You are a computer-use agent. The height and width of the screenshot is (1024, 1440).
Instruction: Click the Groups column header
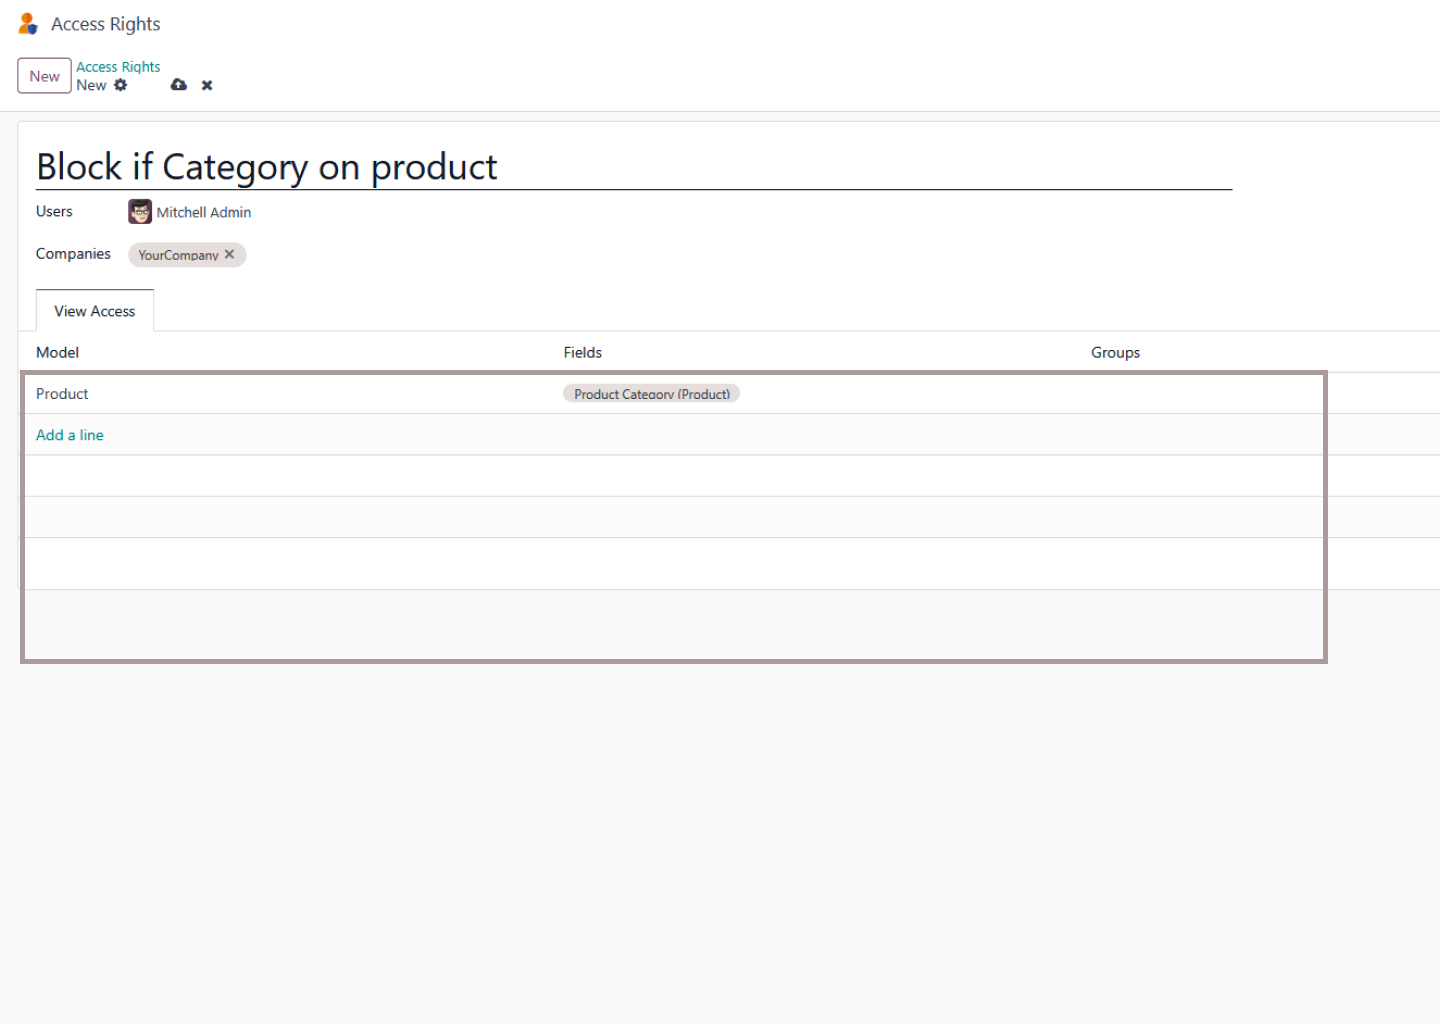[1116, 352]
